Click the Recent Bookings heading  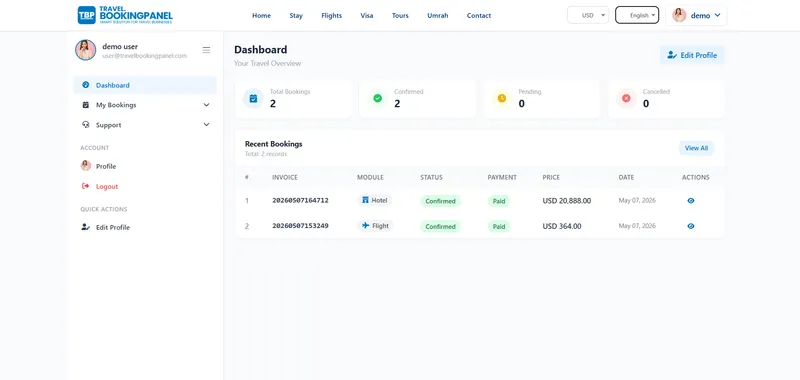coord(273,144)
